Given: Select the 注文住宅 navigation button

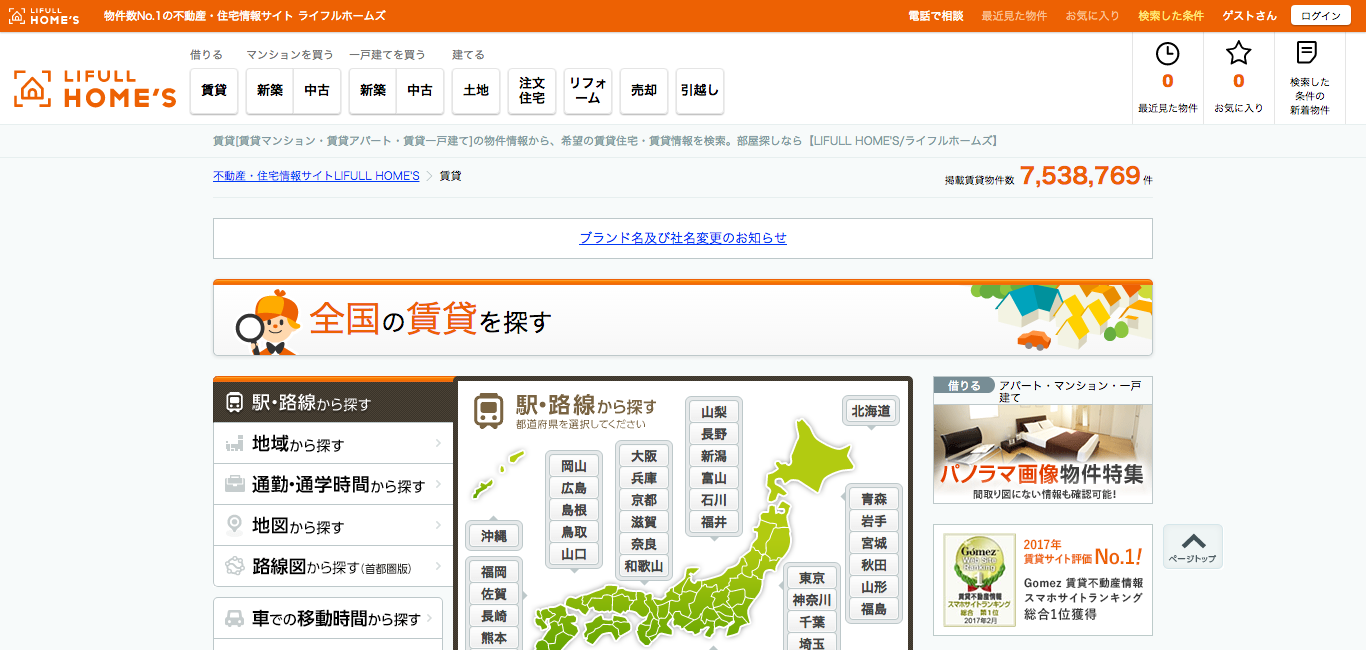Looking at the screenshot, I should pos(532,90).
